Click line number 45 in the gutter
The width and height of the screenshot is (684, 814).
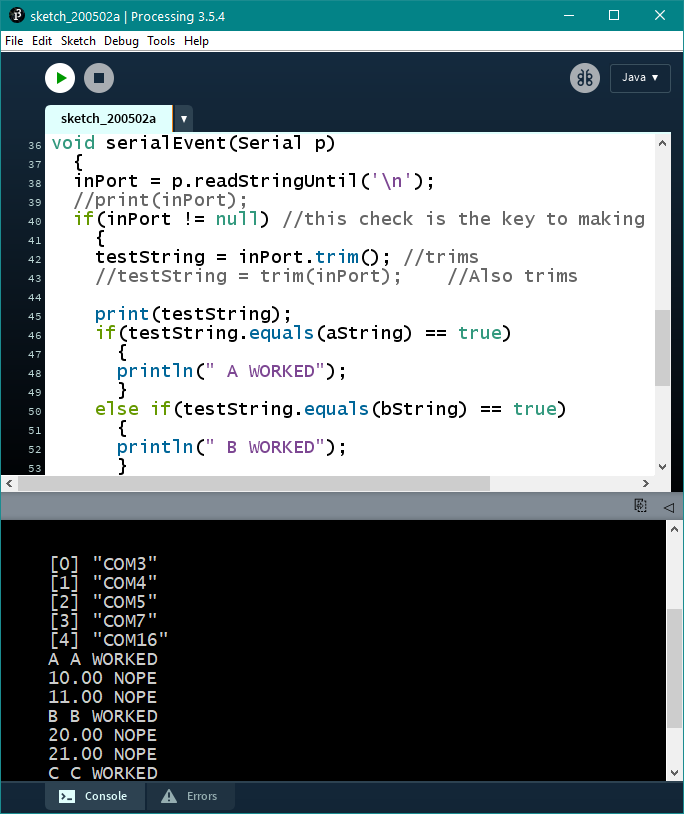pos(35,316)
